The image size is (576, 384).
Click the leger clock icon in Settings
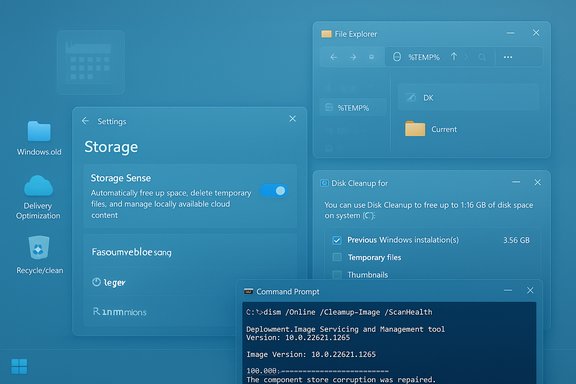[x=96, y=282]
